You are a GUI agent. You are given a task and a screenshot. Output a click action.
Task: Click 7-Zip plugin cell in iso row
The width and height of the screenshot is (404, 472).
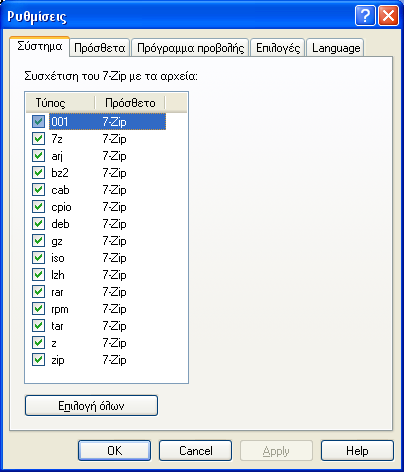pos(114,258)
